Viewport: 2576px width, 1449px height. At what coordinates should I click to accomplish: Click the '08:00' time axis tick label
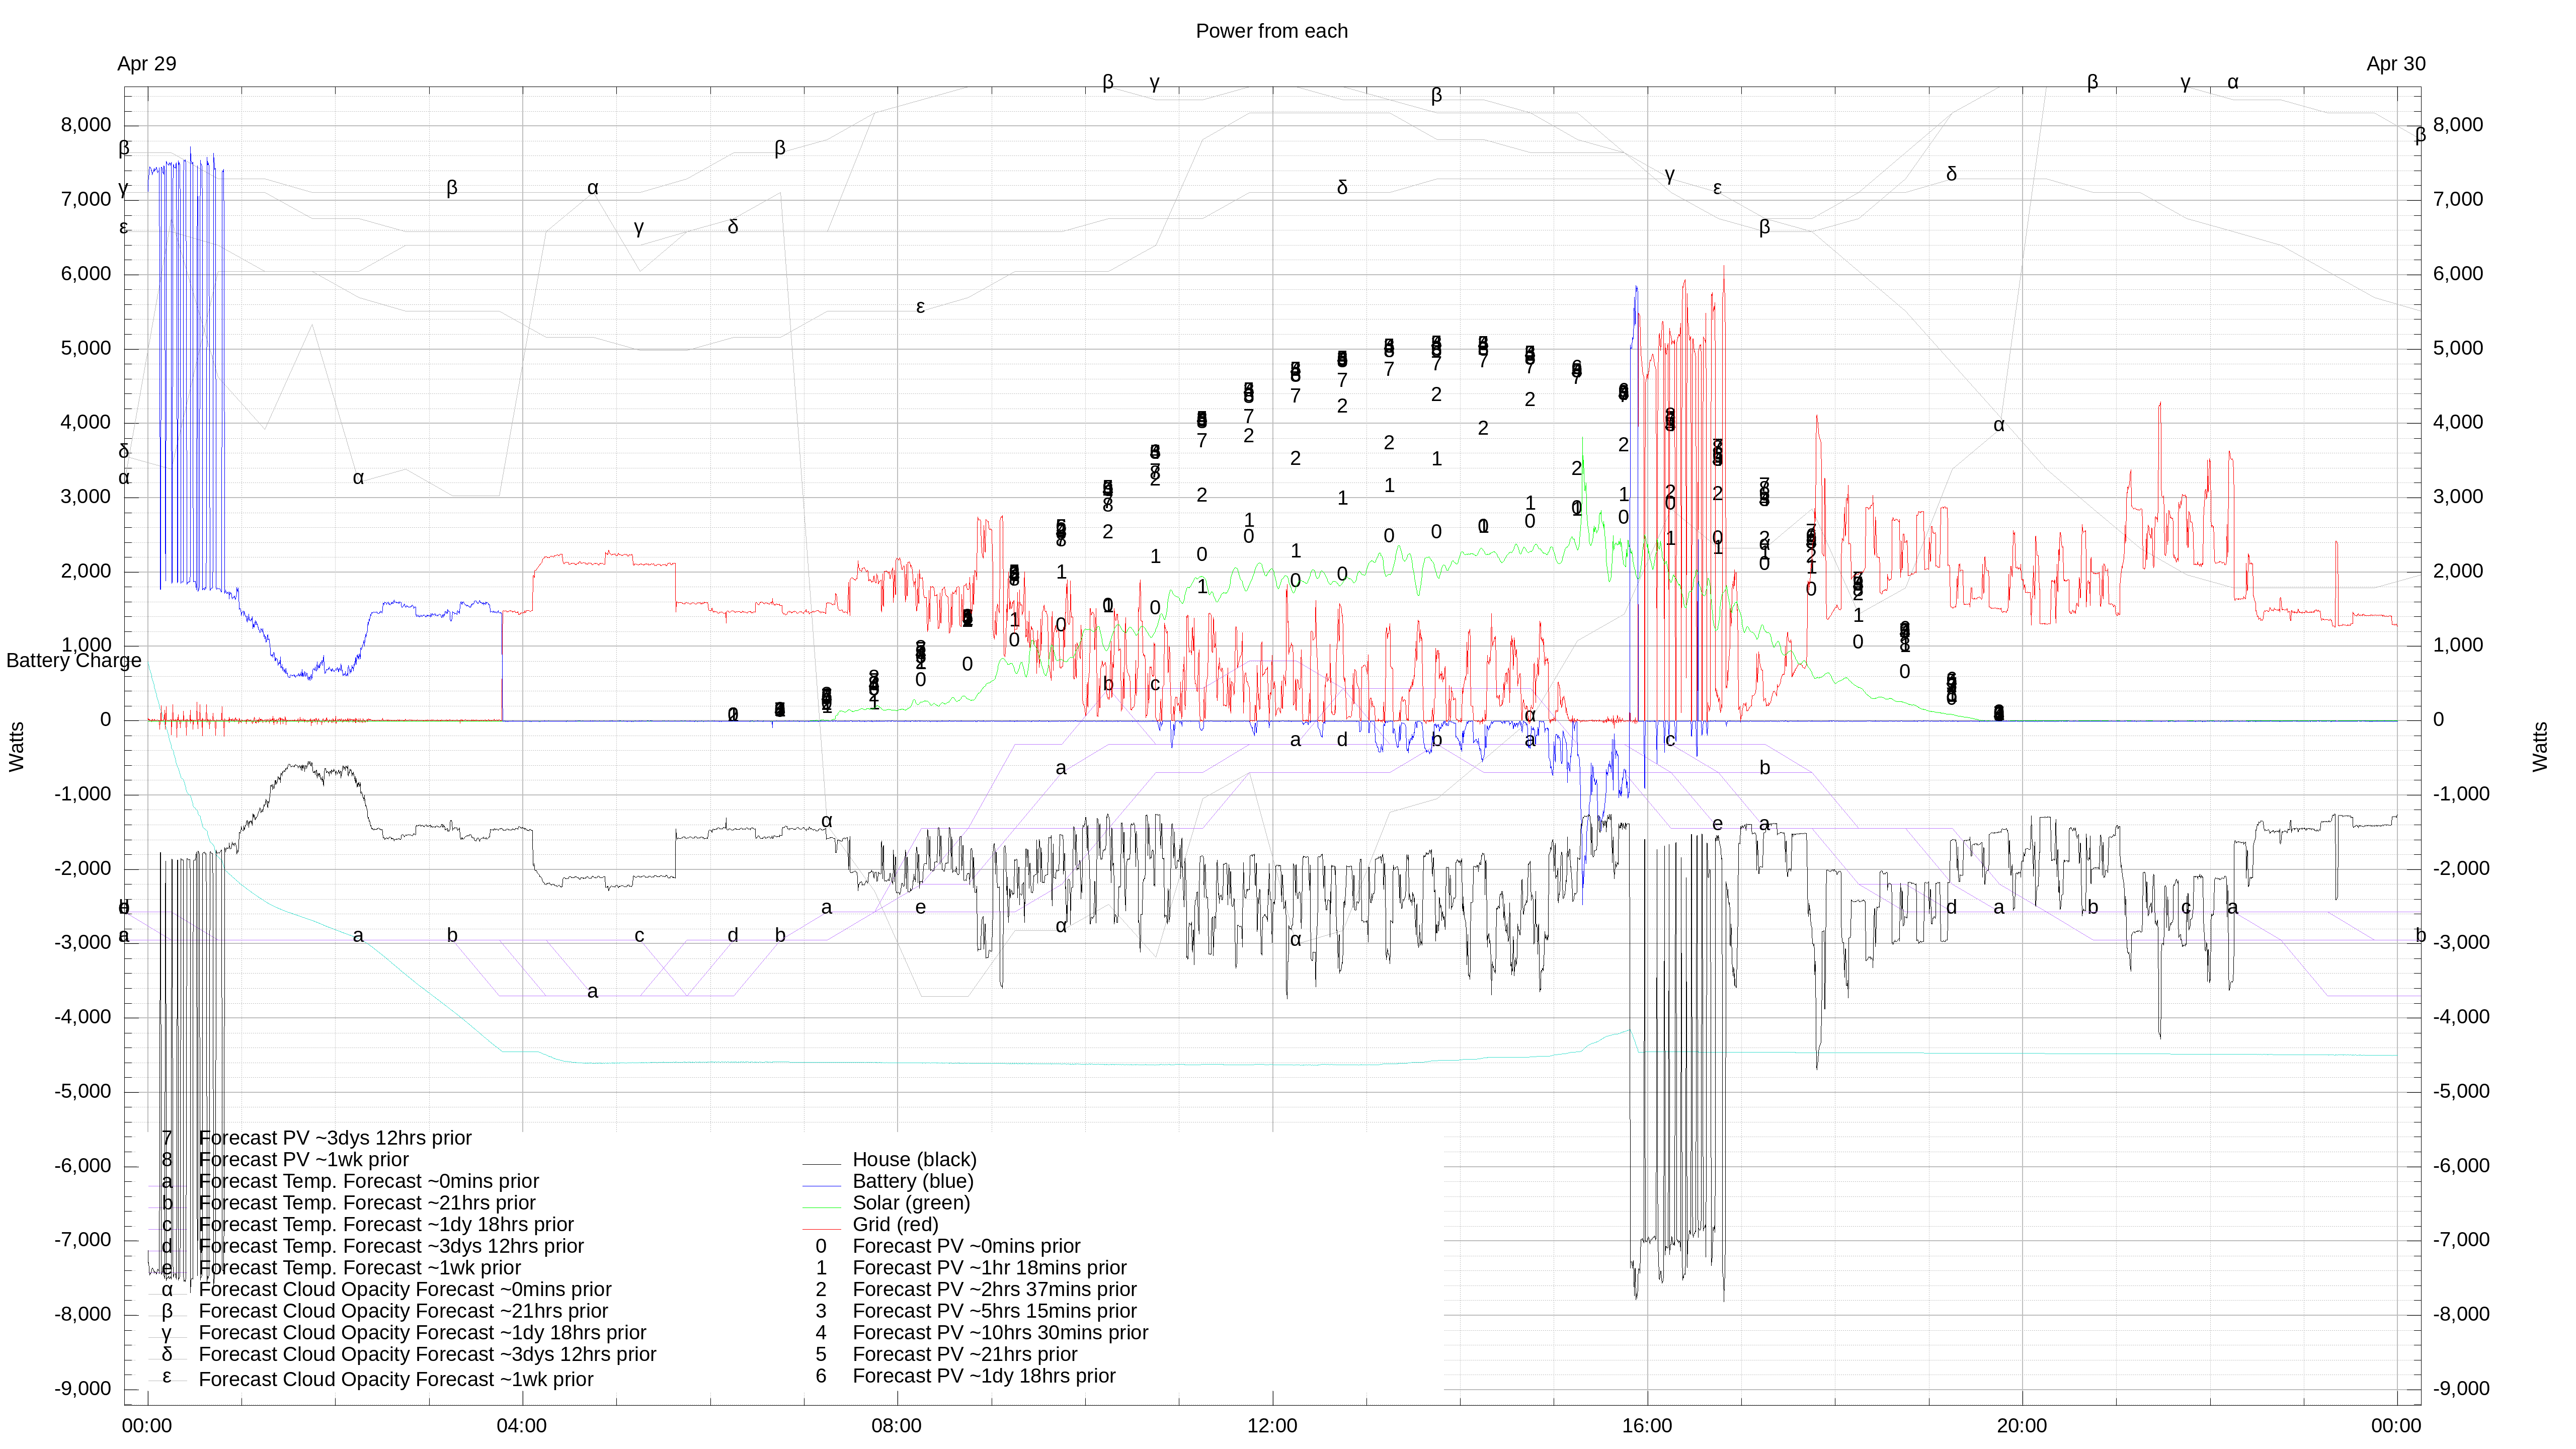click(x=897, y=1427)
